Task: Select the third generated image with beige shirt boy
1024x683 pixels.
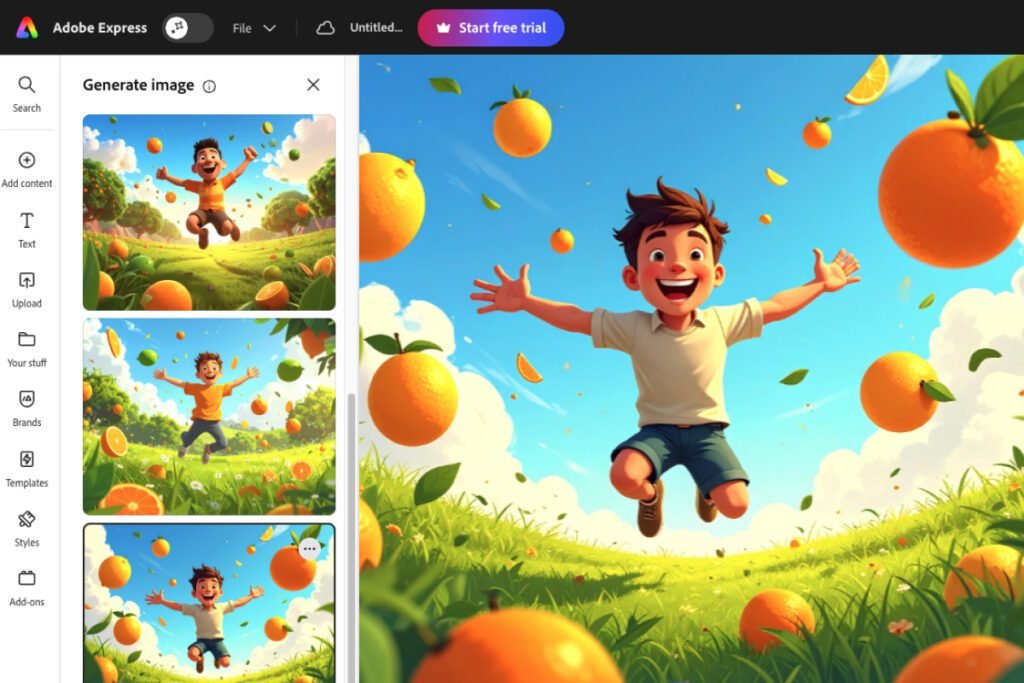Action: 209,603
